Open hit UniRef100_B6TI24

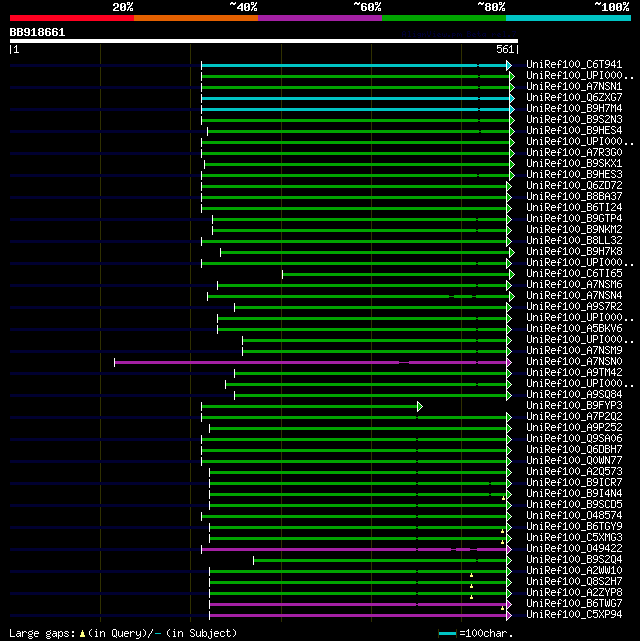click(x=574, y=208)
